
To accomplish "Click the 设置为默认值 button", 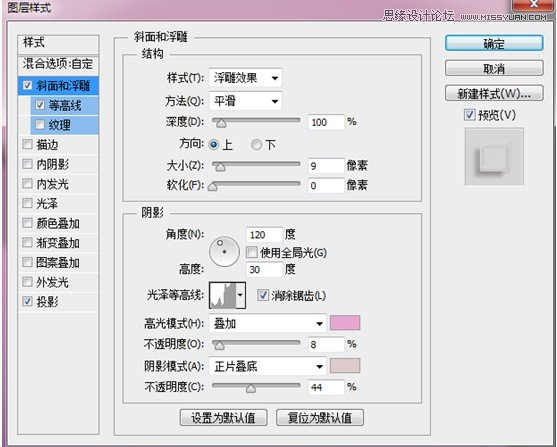I will pyautogui.click(x=223, y=418).
